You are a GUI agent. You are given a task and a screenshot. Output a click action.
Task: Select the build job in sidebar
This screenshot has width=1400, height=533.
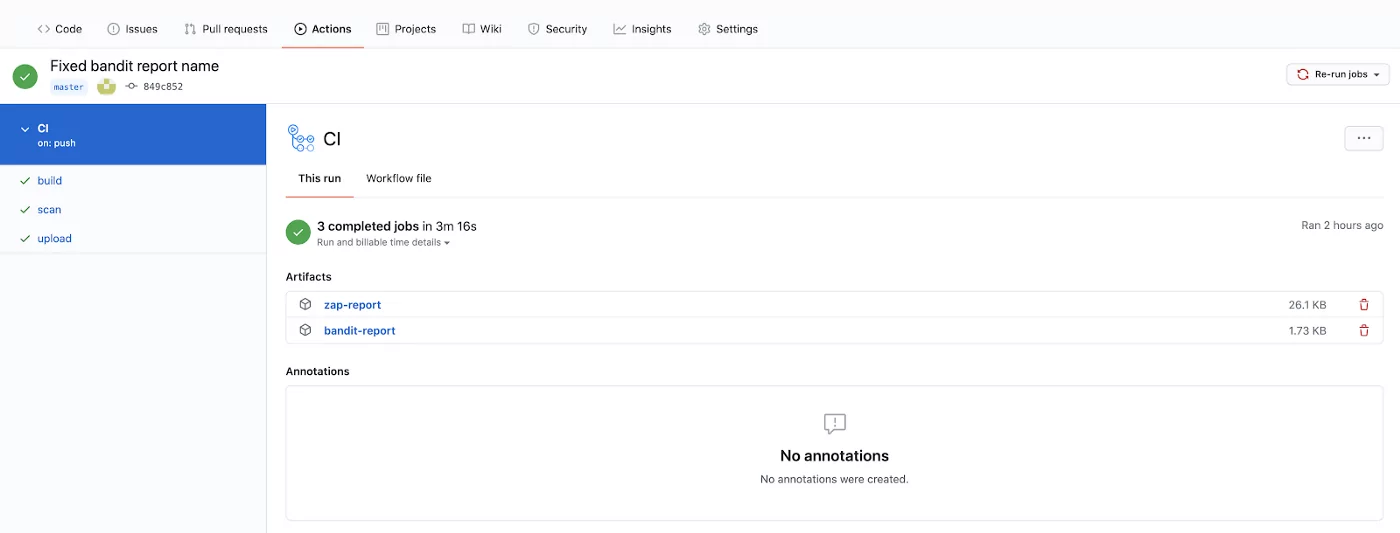(x=49, y=181)
